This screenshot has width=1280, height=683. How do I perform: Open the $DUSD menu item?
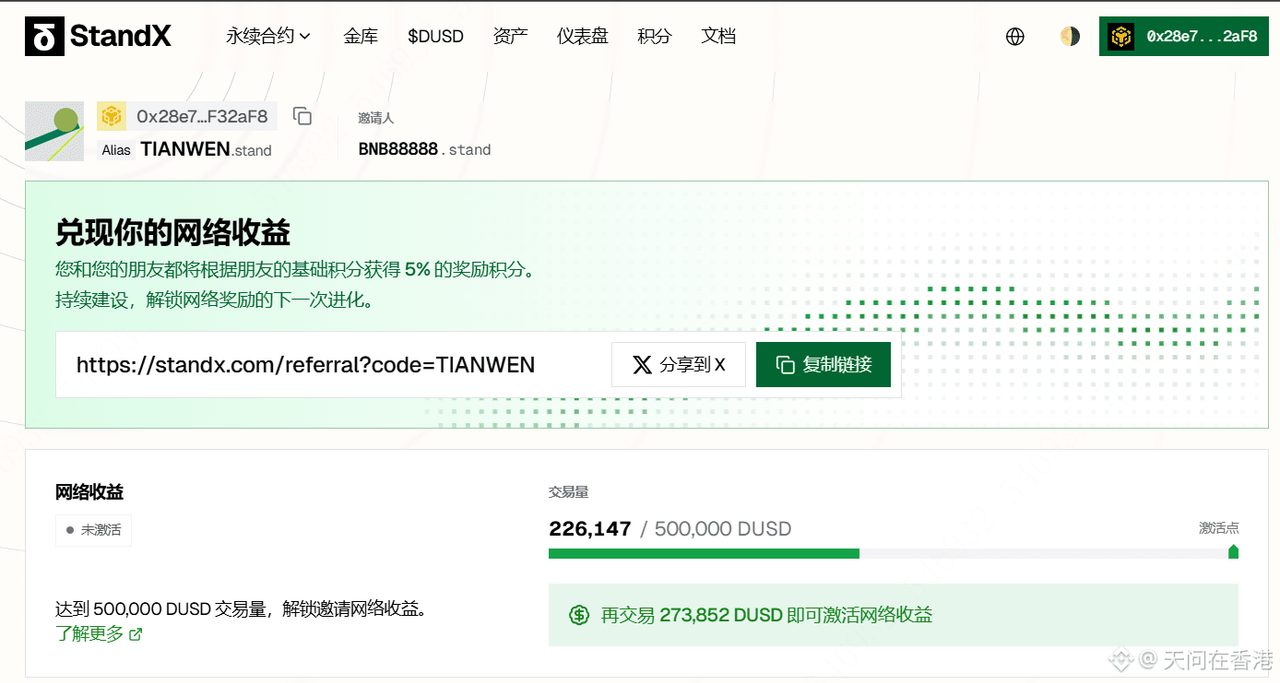click(435, 36)
